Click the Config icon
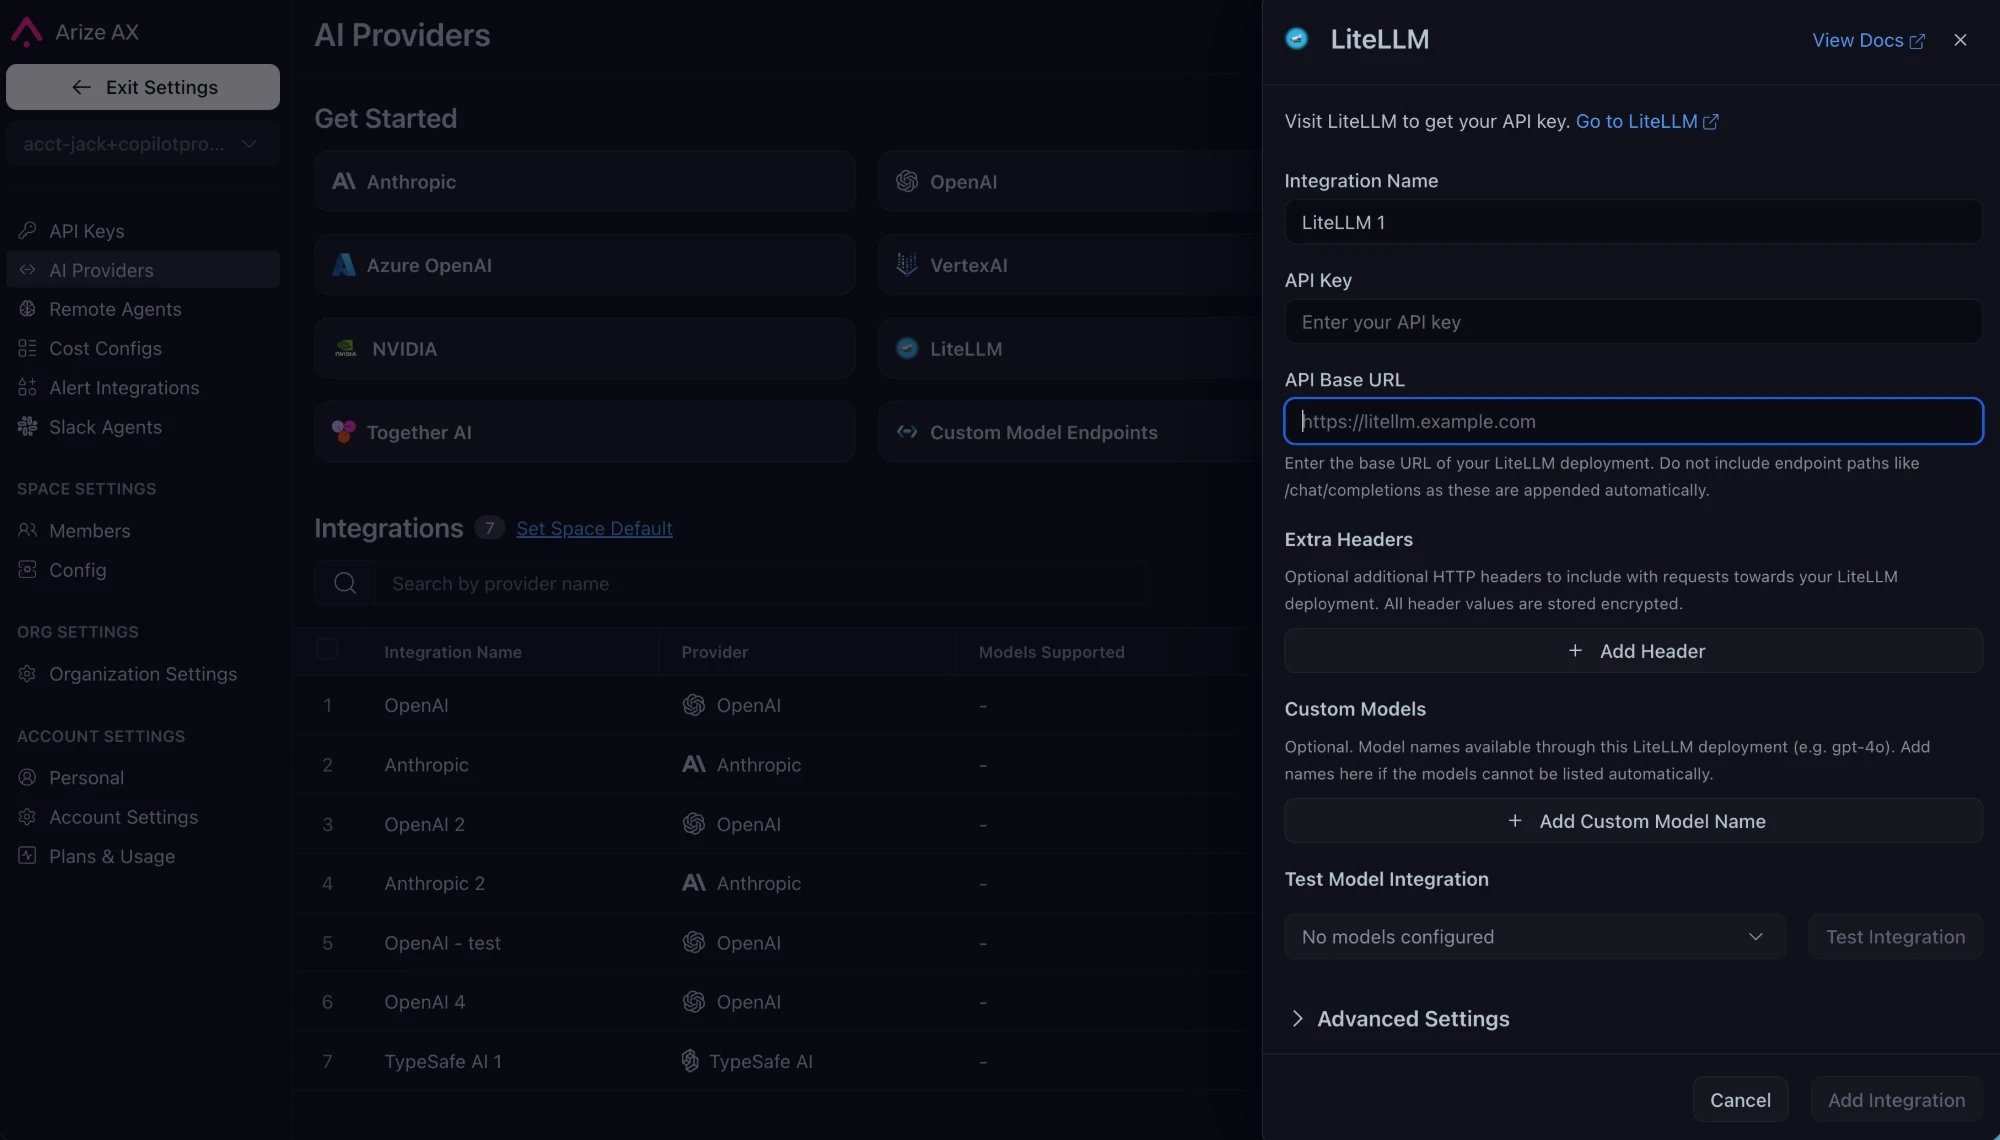2000x1140 pixels. [x=27, y=569]
